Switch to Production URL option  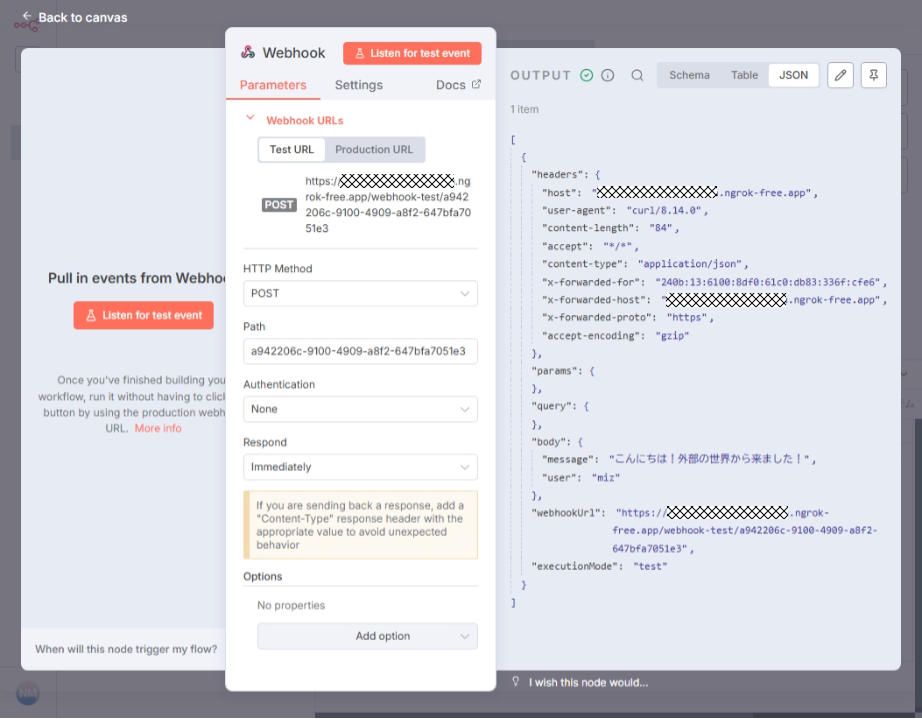coord(374,150)
